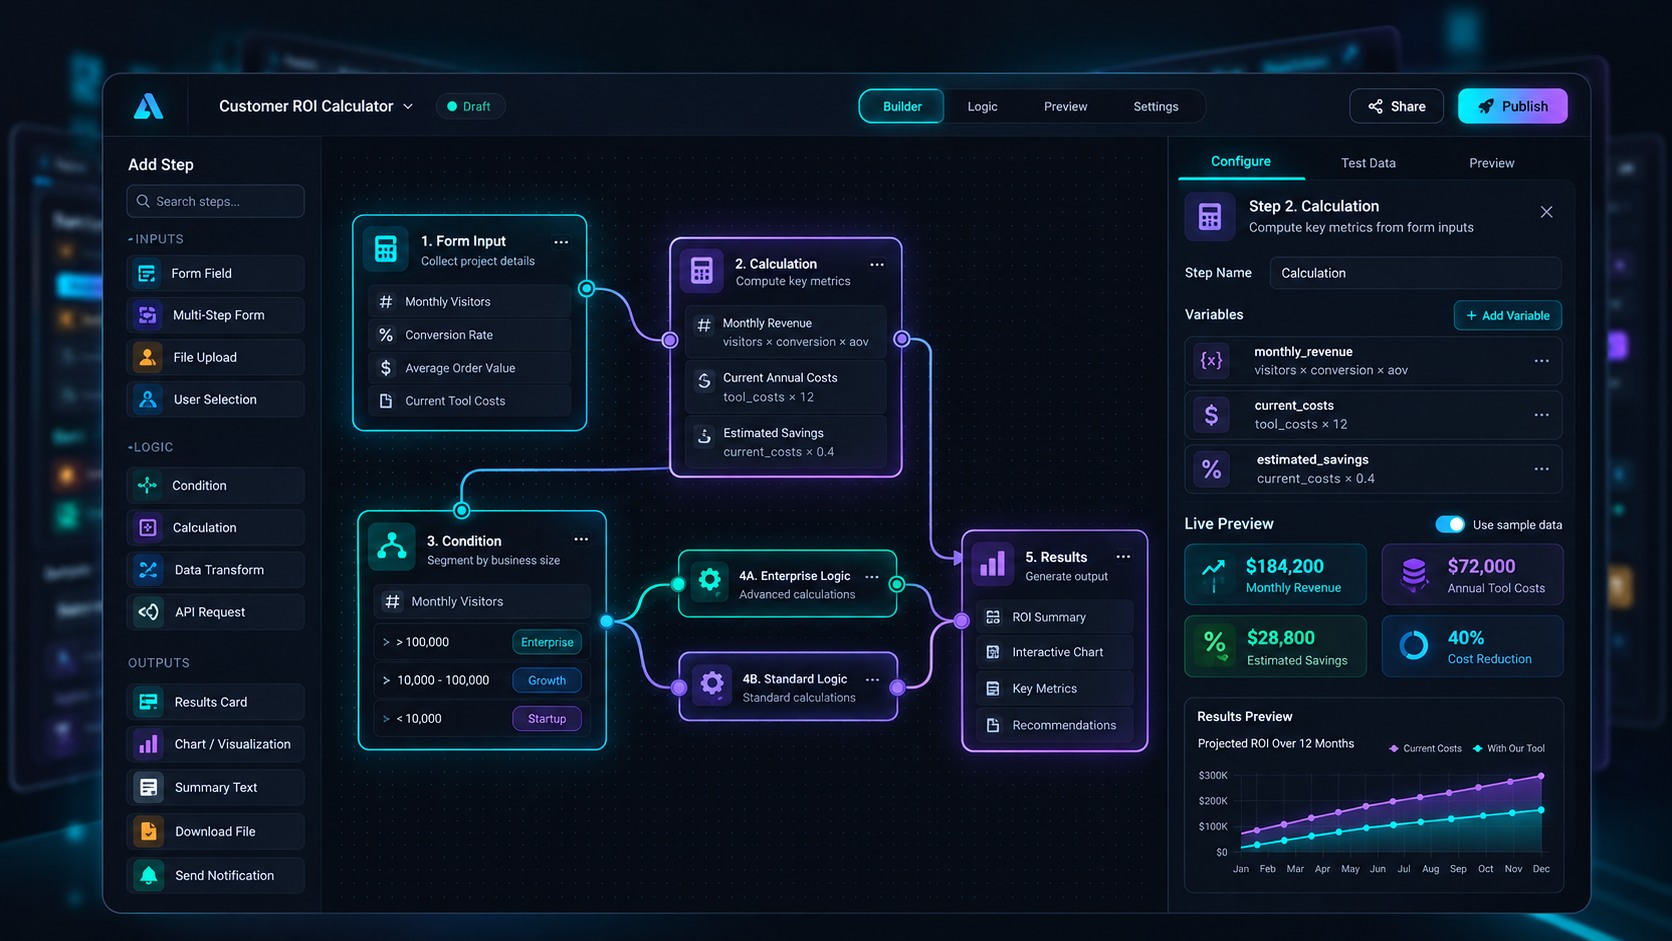Click the Chart / Visualization icon
The width and height of the screenshot is (1672, 941).
[147, 744]
